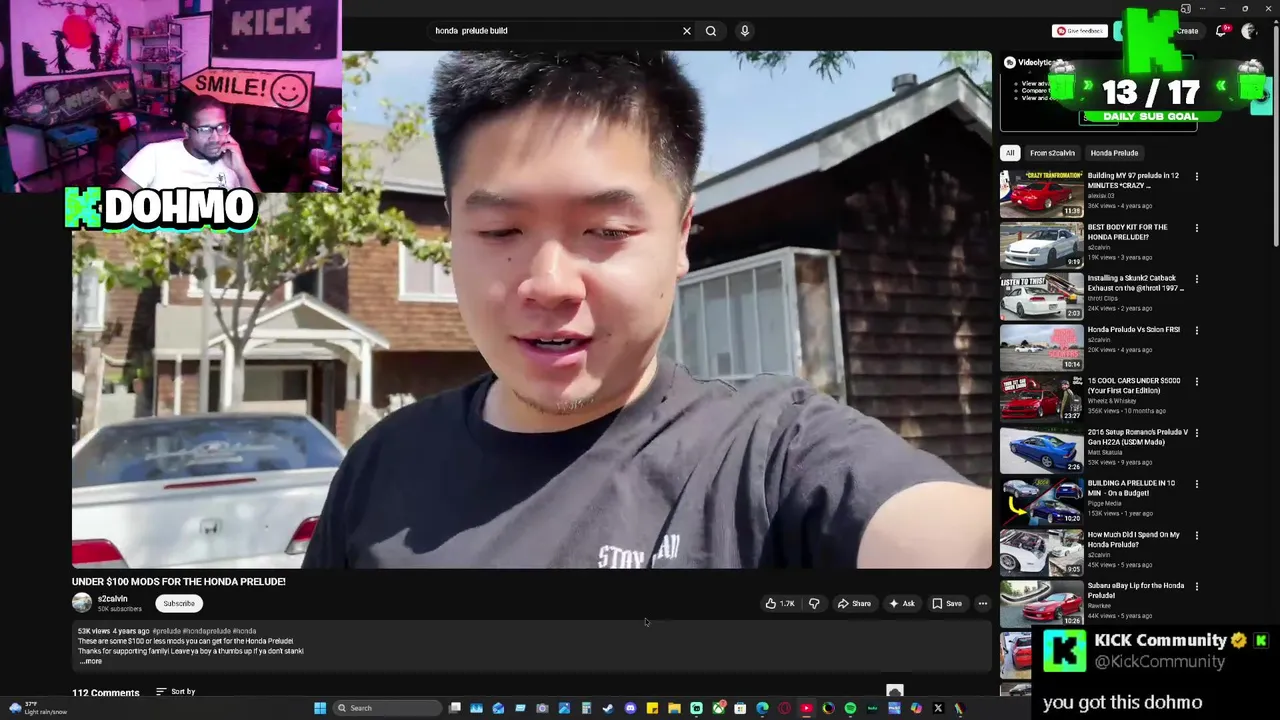Open options menu for 2016 Setup Romano's video
This screenshot has height=720, width=1280.
click(1197, 433)
